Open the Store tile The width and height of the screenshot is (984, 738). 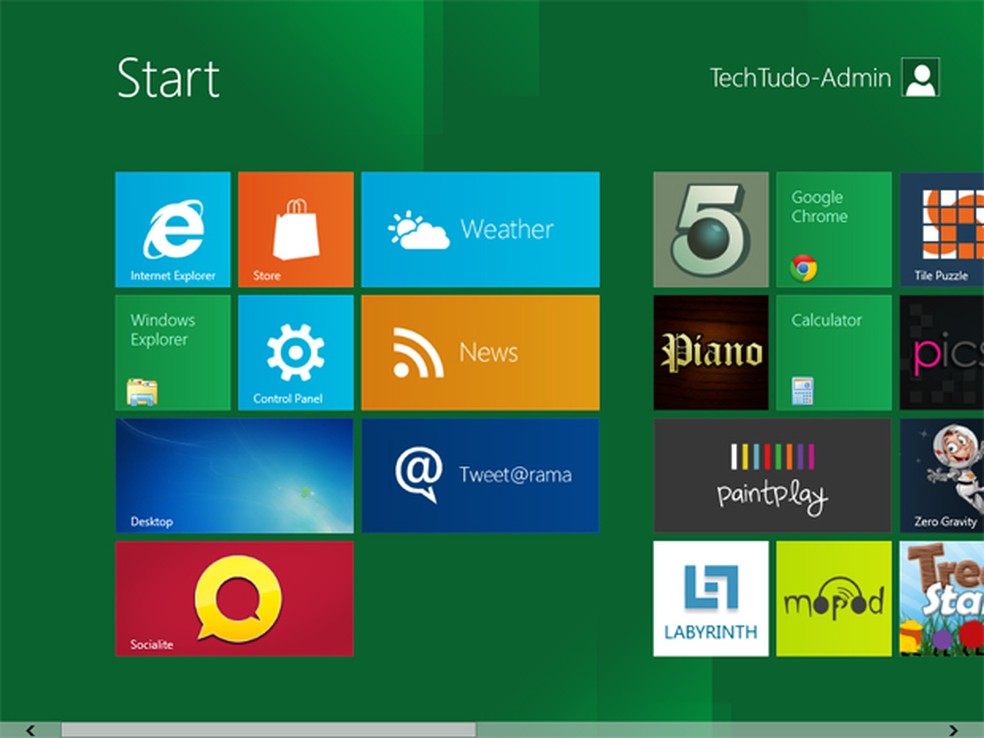[x=296, y=229]
